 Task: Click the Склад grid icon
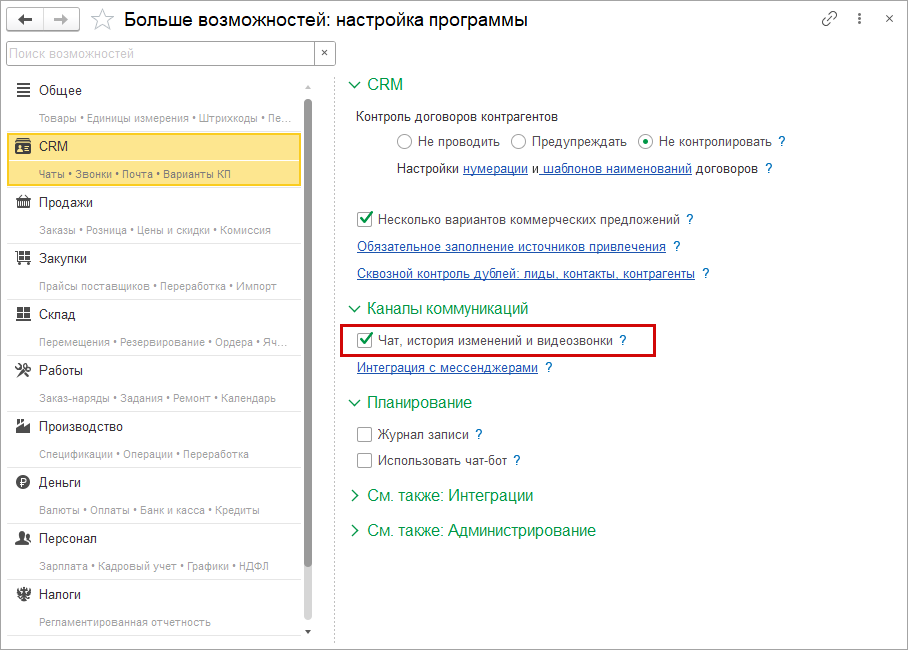click(23, 314)
